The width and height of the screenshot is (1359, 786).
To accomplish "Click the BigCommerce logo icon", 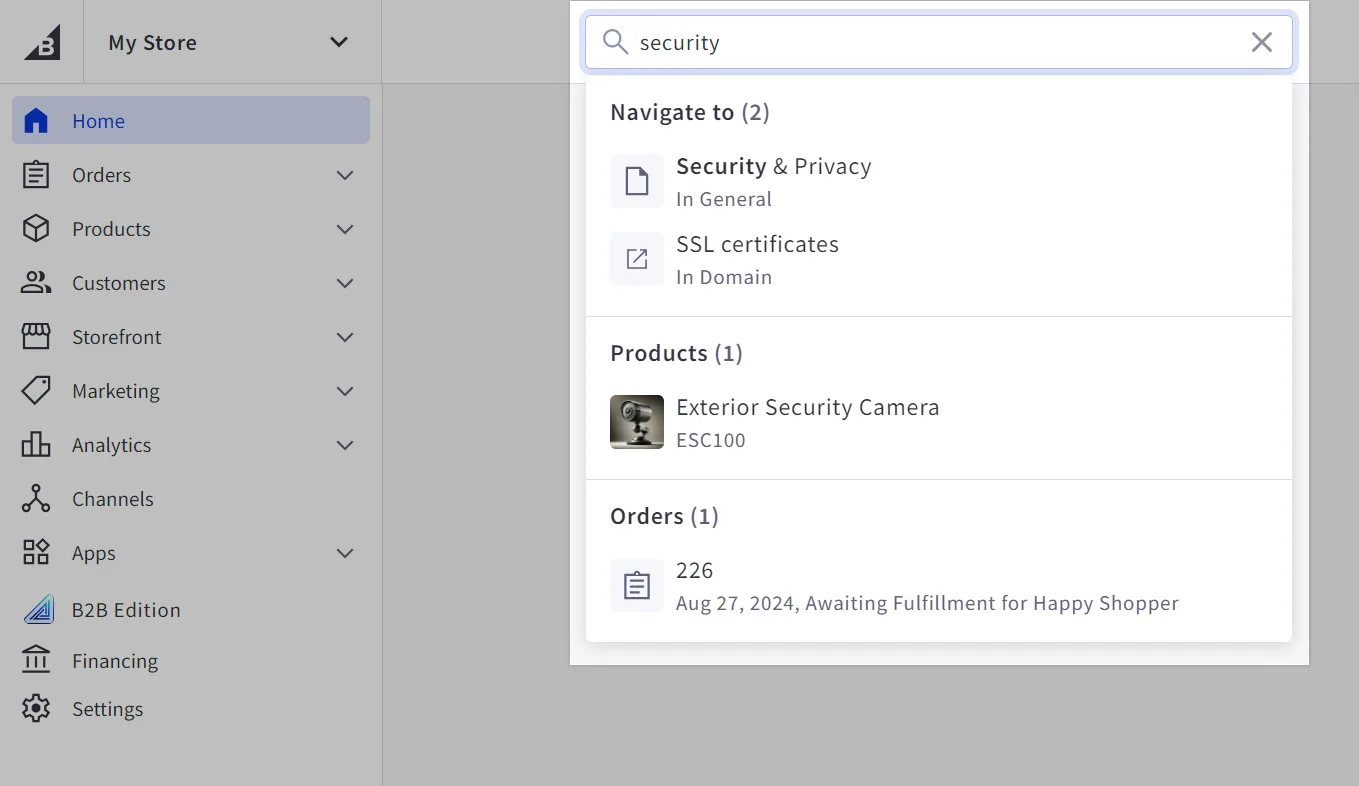I will [42, 42].
